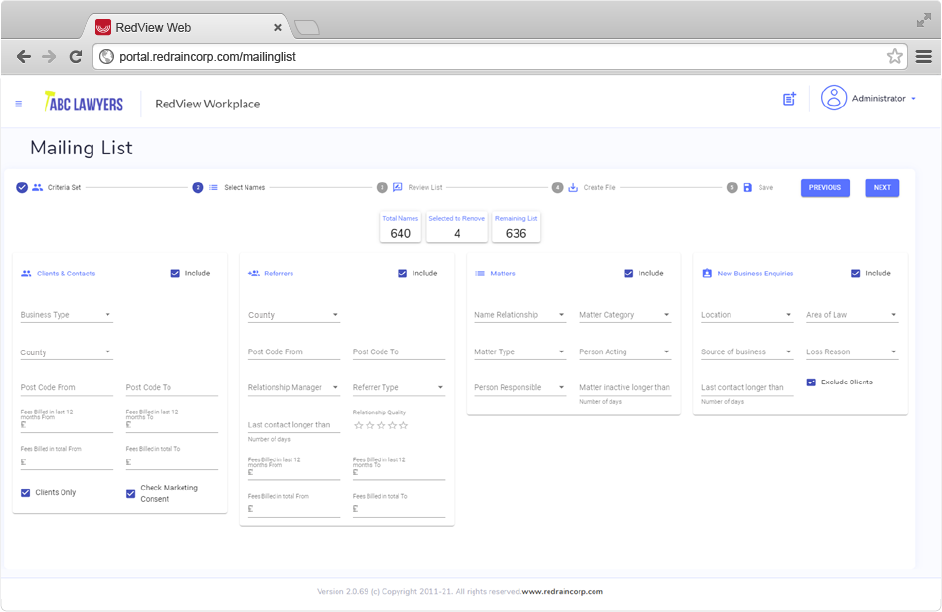The image size is (942, 612).
Task: Set Relationship Quality to the fifth star
Action: [x=403, y=425]
